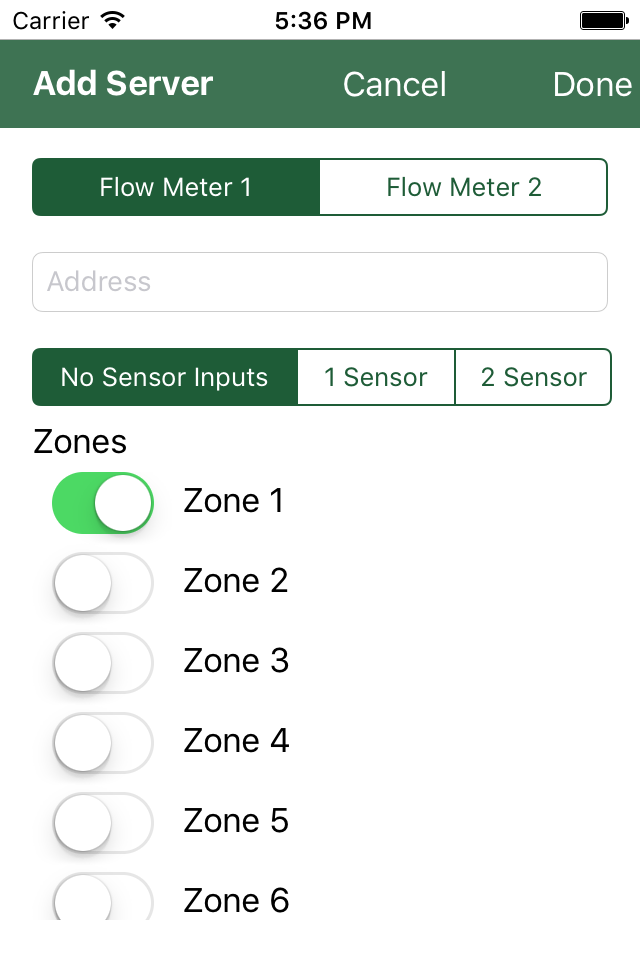Screen dimensions: 640x960
Task: Tap the clock showing 5:36 PM
Action: click(322, 18)
